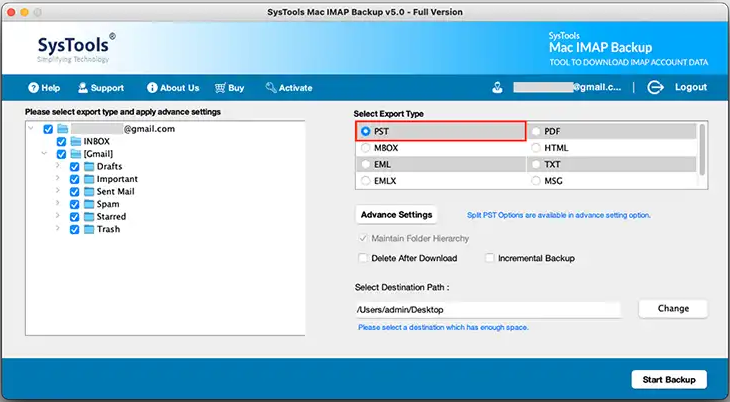Select the MBOX export type
Image resolution: width=730 pixels, height=402 pixels.
pyautogui.click(x=366, y=148)
